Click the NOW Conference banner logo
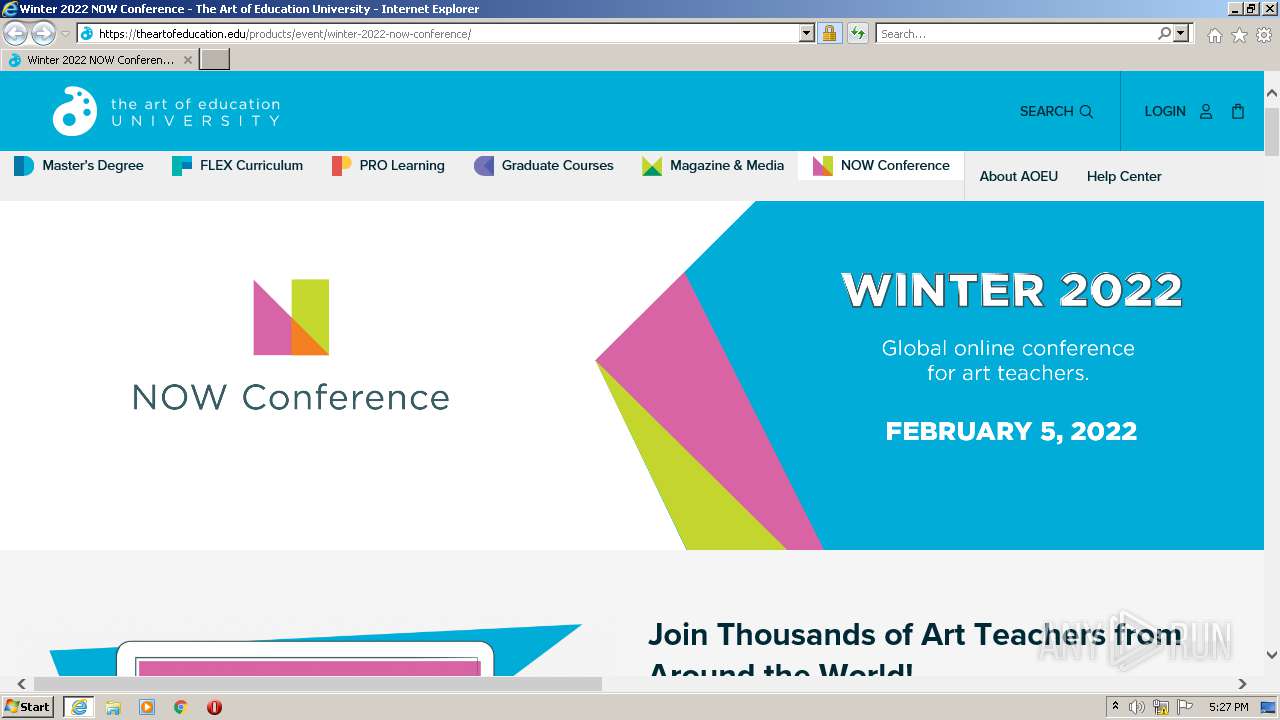The image size is (1280, 720). 291,345
